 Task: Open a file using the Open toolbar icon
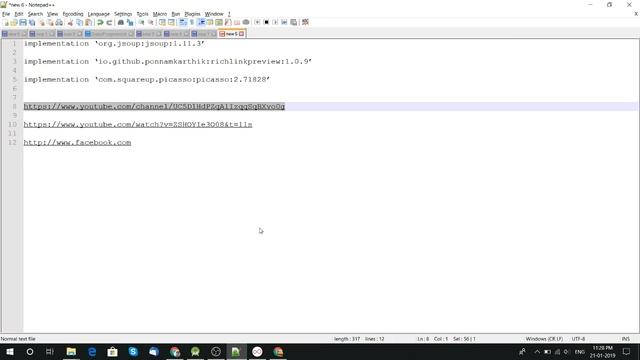tap(14, 22)
